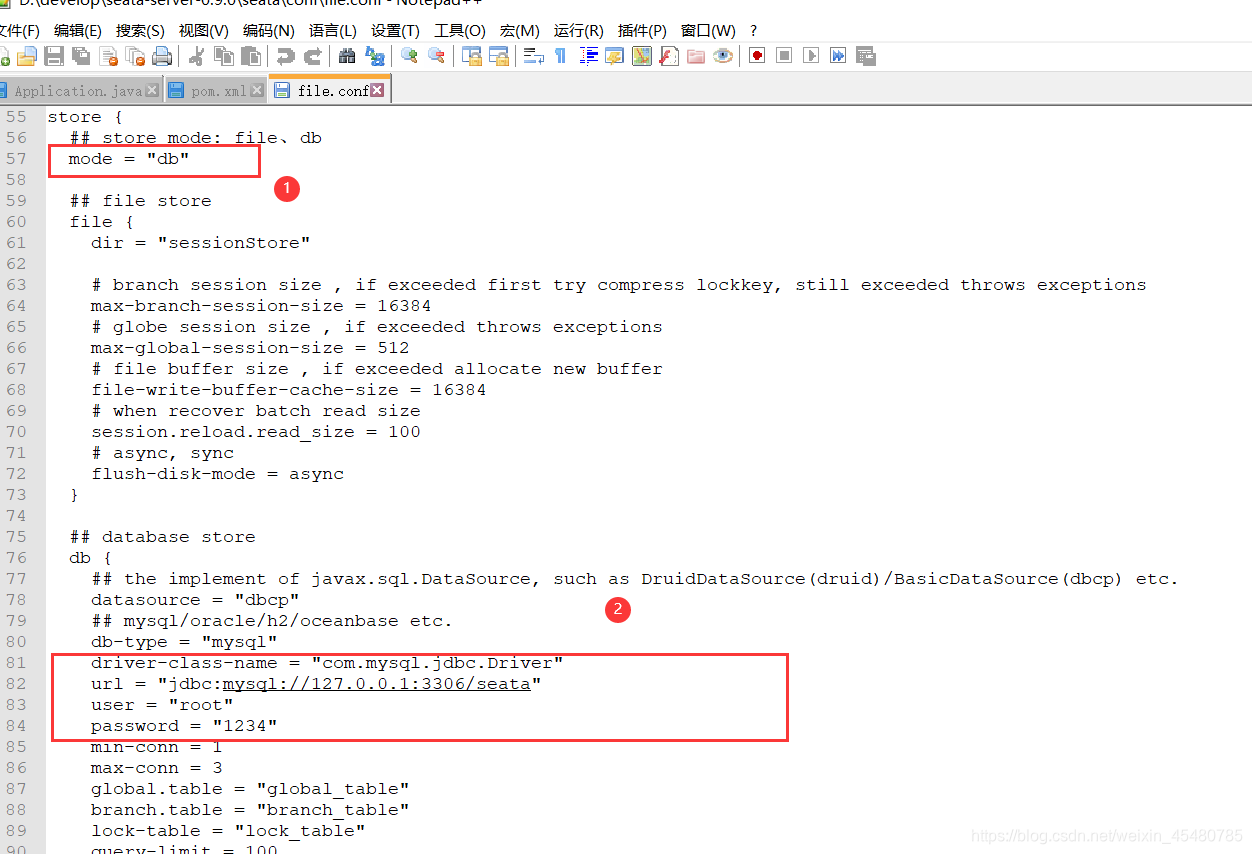Toggle the Function List panel
The image size is (1252, 854).
coord(669,56)
